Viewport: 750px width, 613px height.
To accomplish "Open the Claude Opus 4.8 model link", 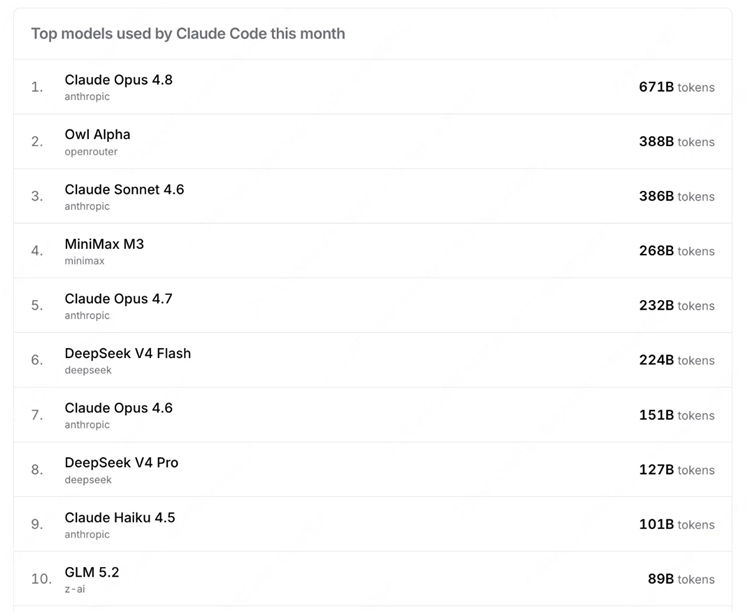I will (x=119, y=80).
